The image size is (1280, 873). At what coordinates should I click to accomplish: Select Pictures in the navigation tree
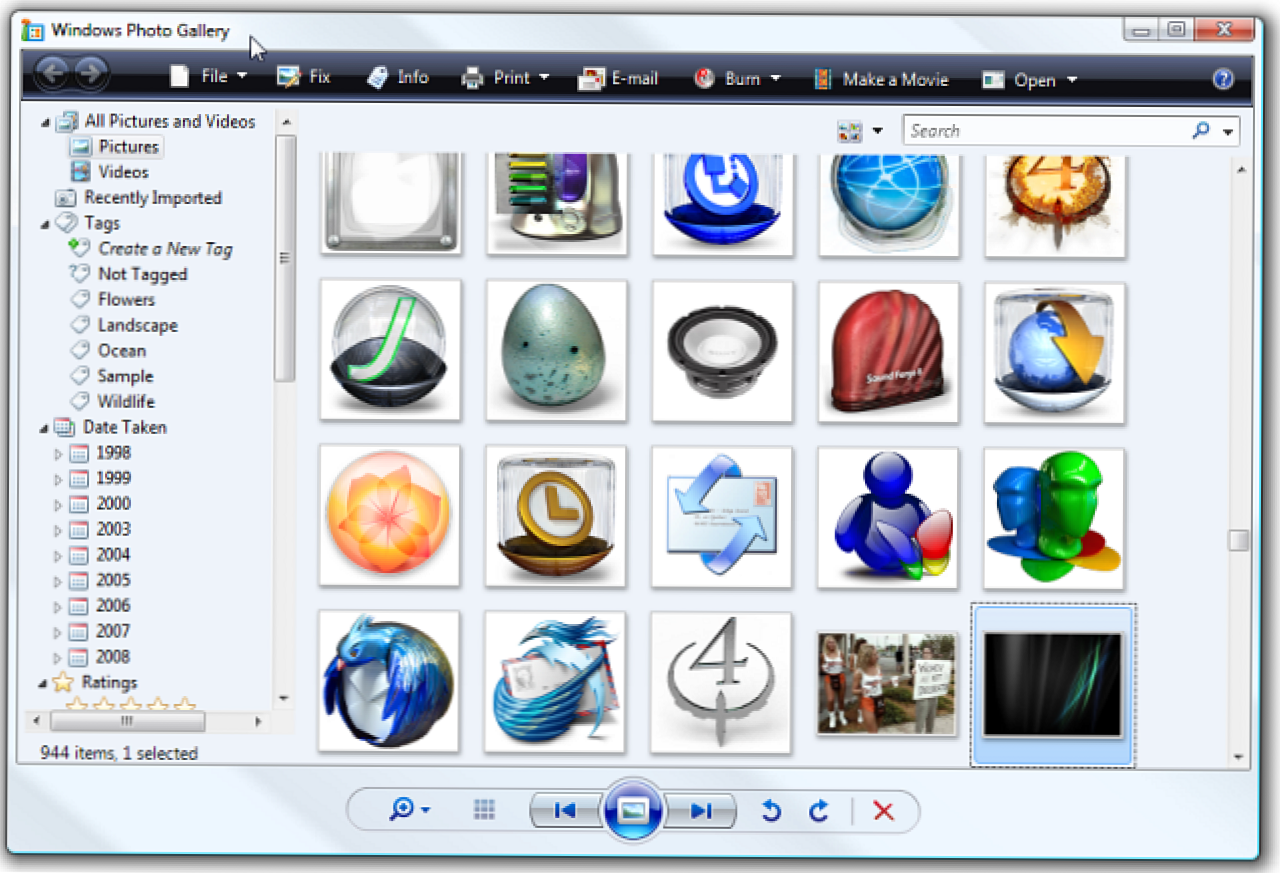click(116, 147)
